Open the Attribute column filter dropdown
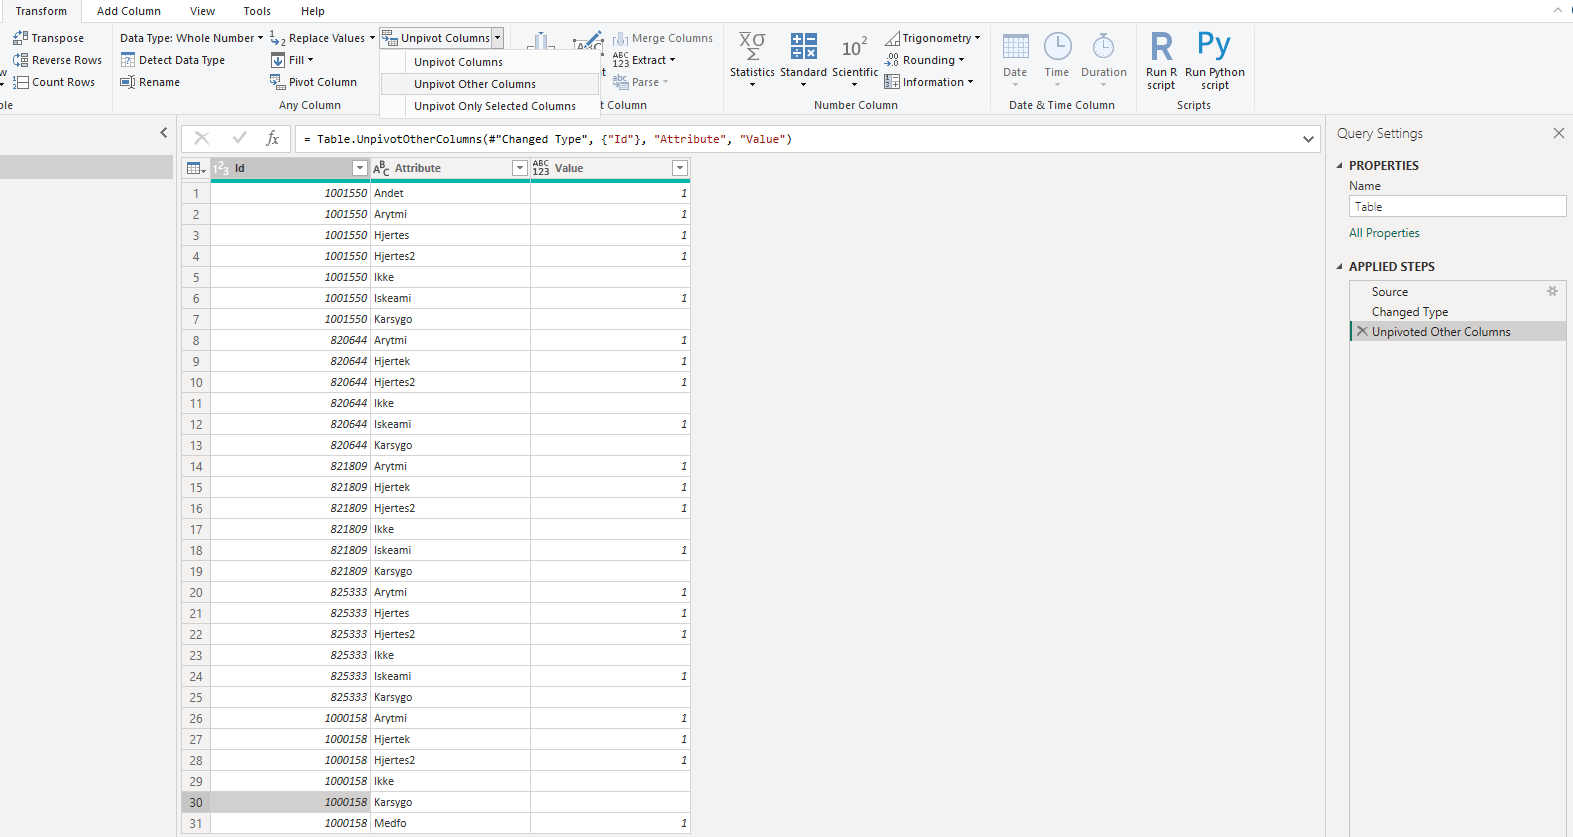Viewport: 1573px width, 837px height. [520, 168]
